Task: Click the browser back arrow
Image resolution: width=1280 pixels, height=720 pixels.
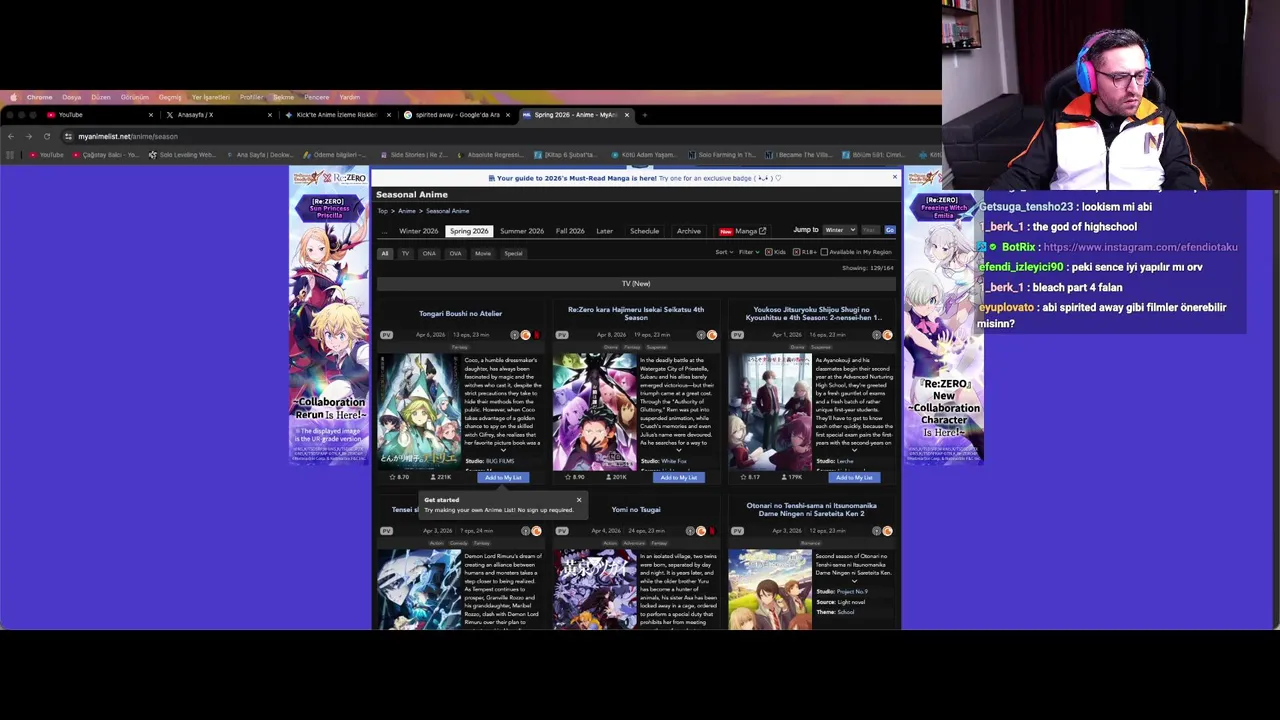Action: [x=10, y=136]
